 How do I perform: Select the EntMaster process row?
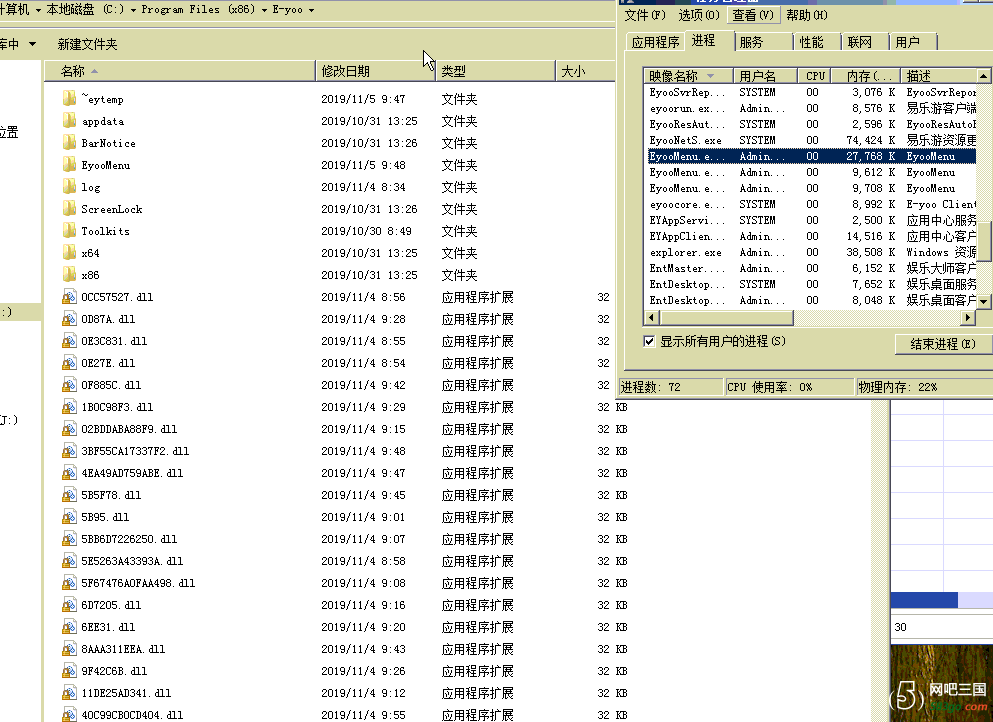812,269
